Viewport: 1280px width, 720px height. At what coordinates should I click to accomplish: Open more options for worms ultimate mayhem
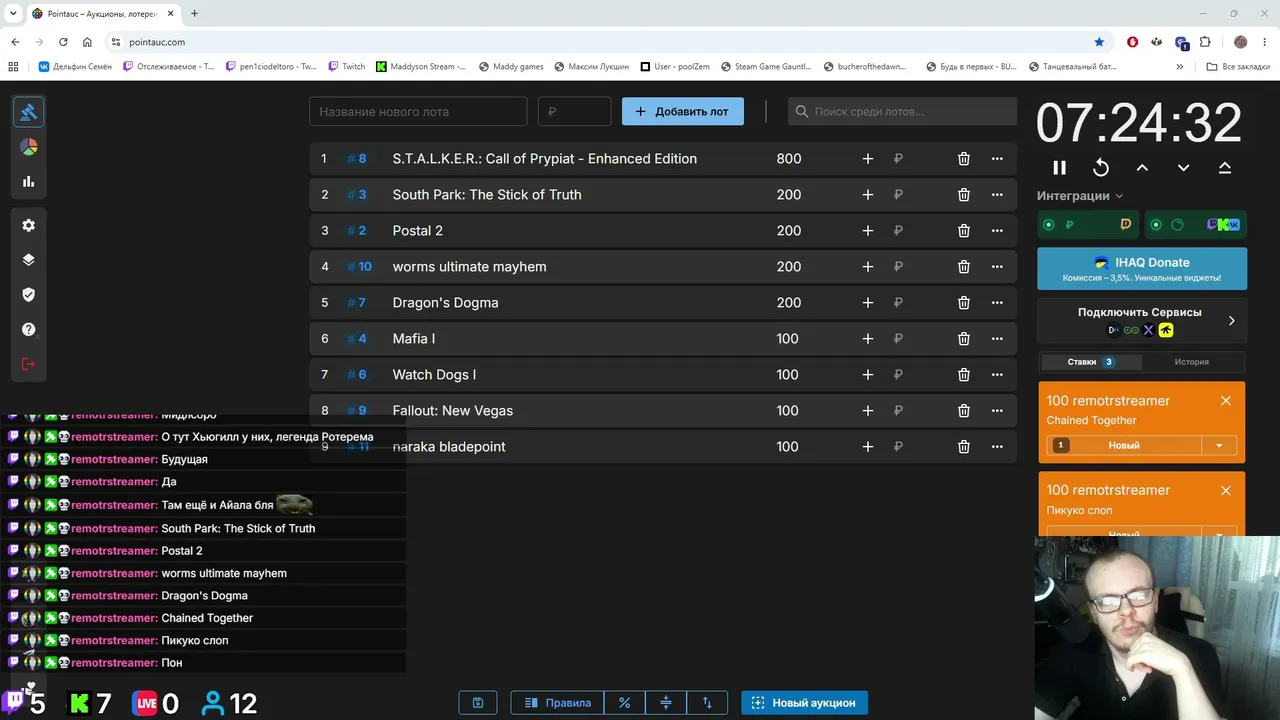[x=997, y=267]
